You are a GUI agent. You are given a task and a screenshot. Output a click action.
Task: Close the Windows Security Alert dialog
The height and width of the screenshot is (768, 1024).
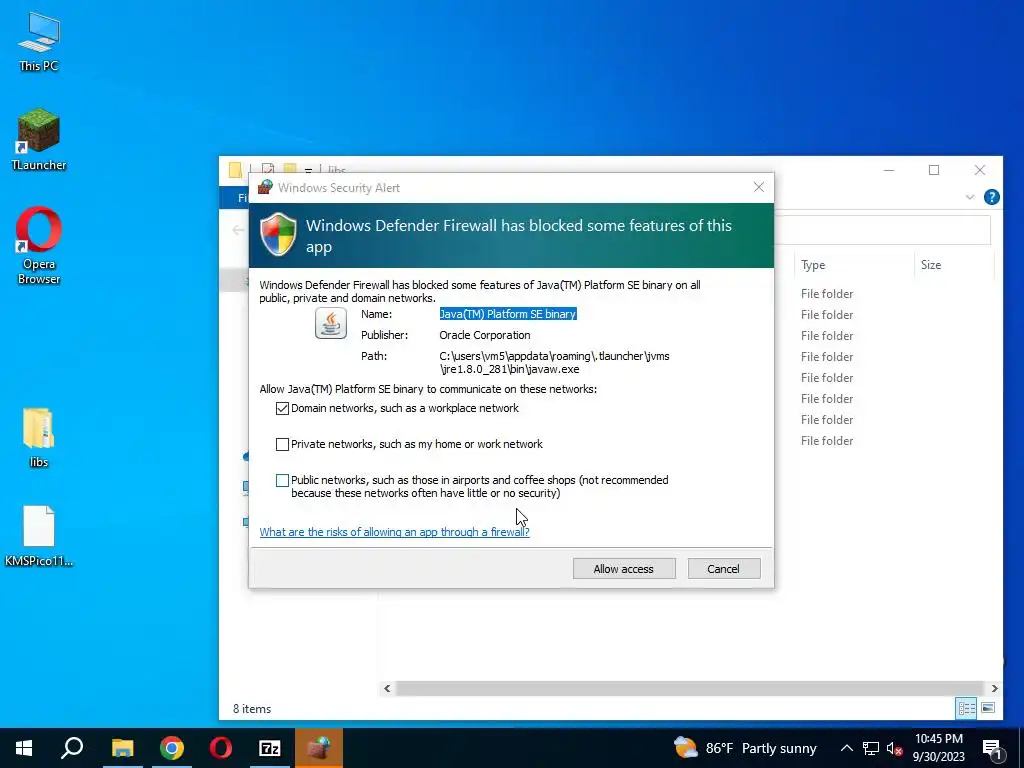758,187
